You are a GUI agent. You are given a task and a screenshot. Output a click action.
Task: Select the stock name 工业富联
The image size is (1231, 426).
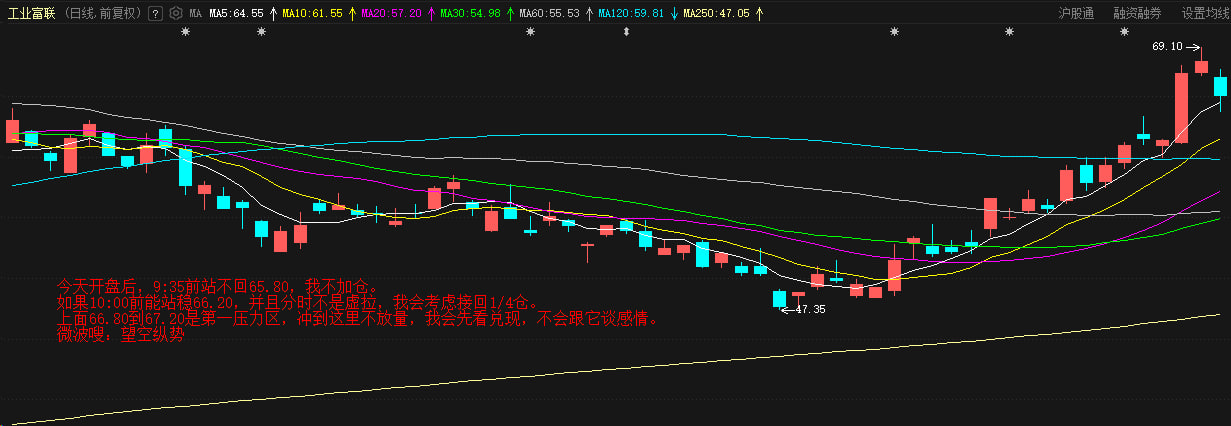31,14
